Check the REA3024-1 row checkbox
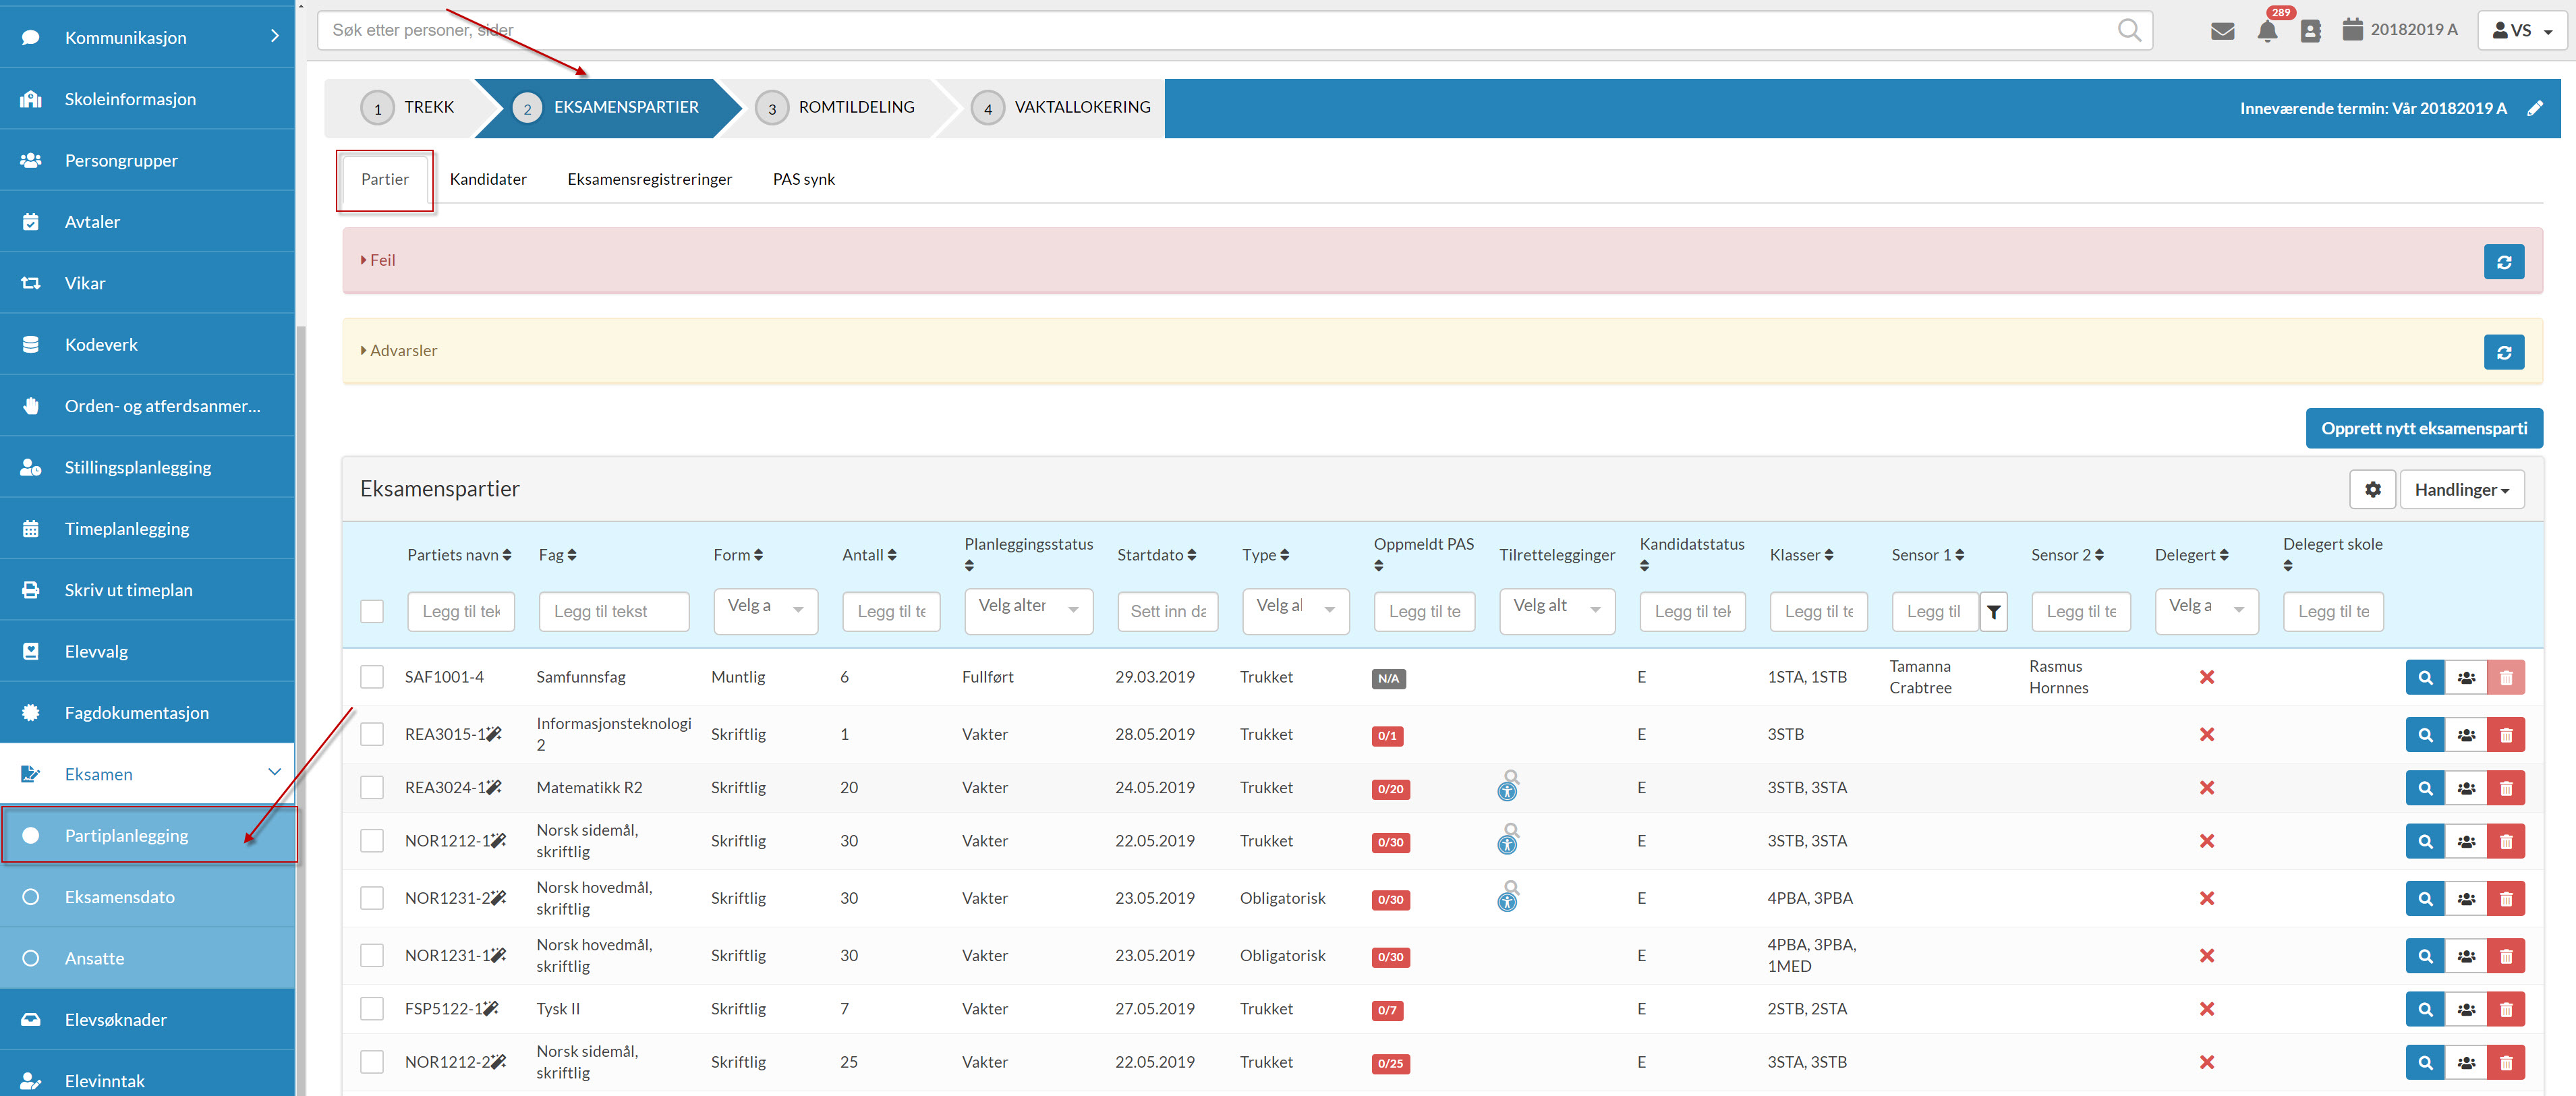2576x1096 pixels. (x=372, y=788)
